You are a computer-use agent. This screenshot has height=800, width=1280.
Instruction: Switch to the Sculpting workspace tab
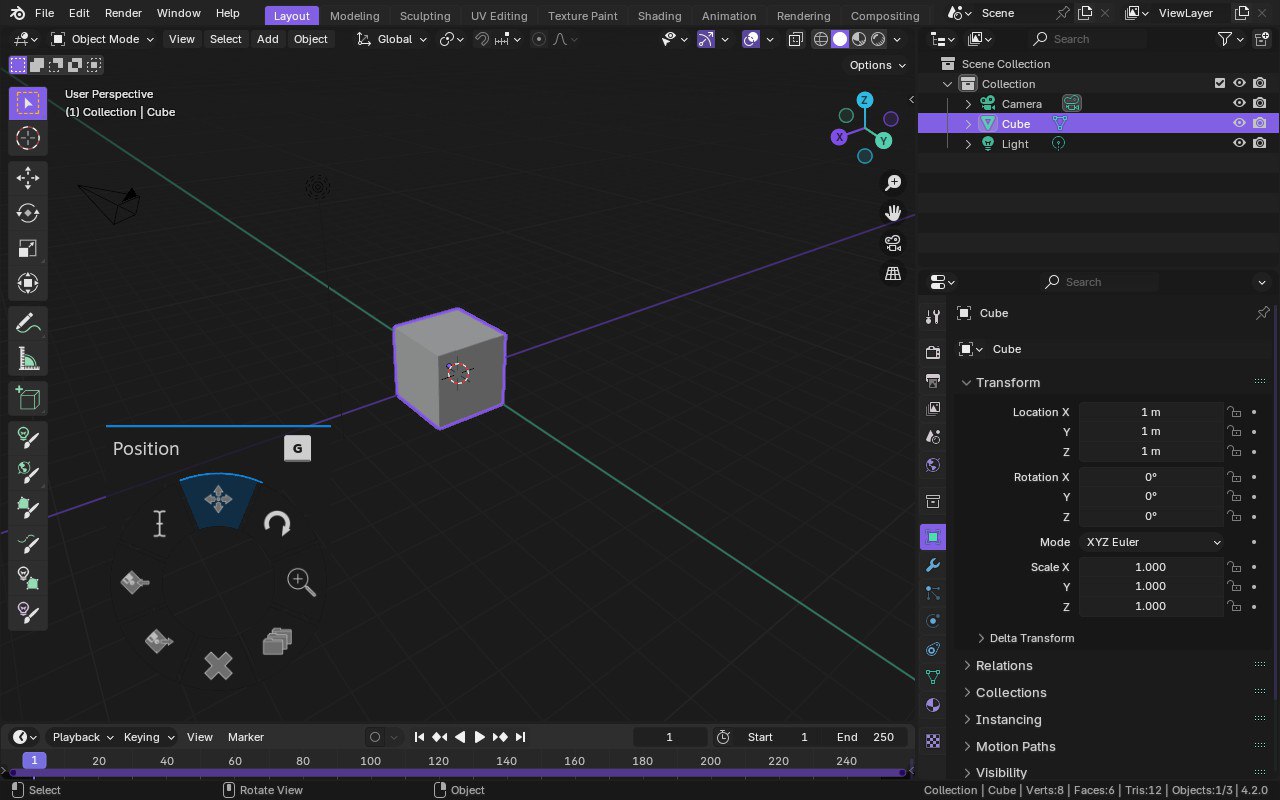pyautogui.click(x=425, y=16)
